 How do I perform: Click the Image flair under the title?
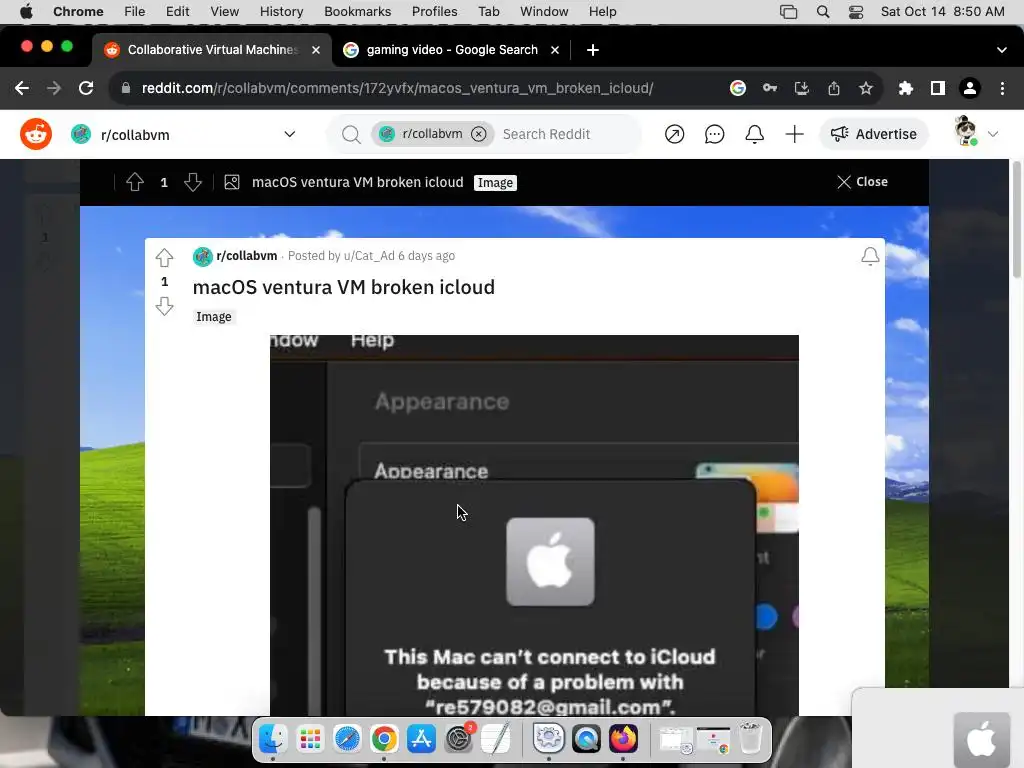pos(214,317)
